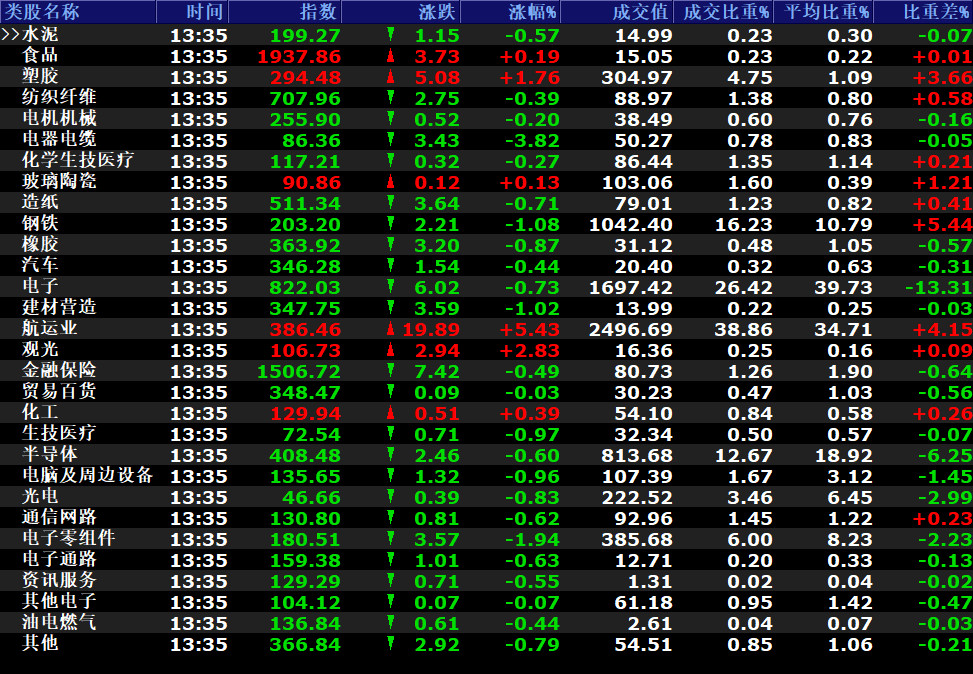
Task: Select the 其他电子 sector name
Action: (x=59, y=601)
